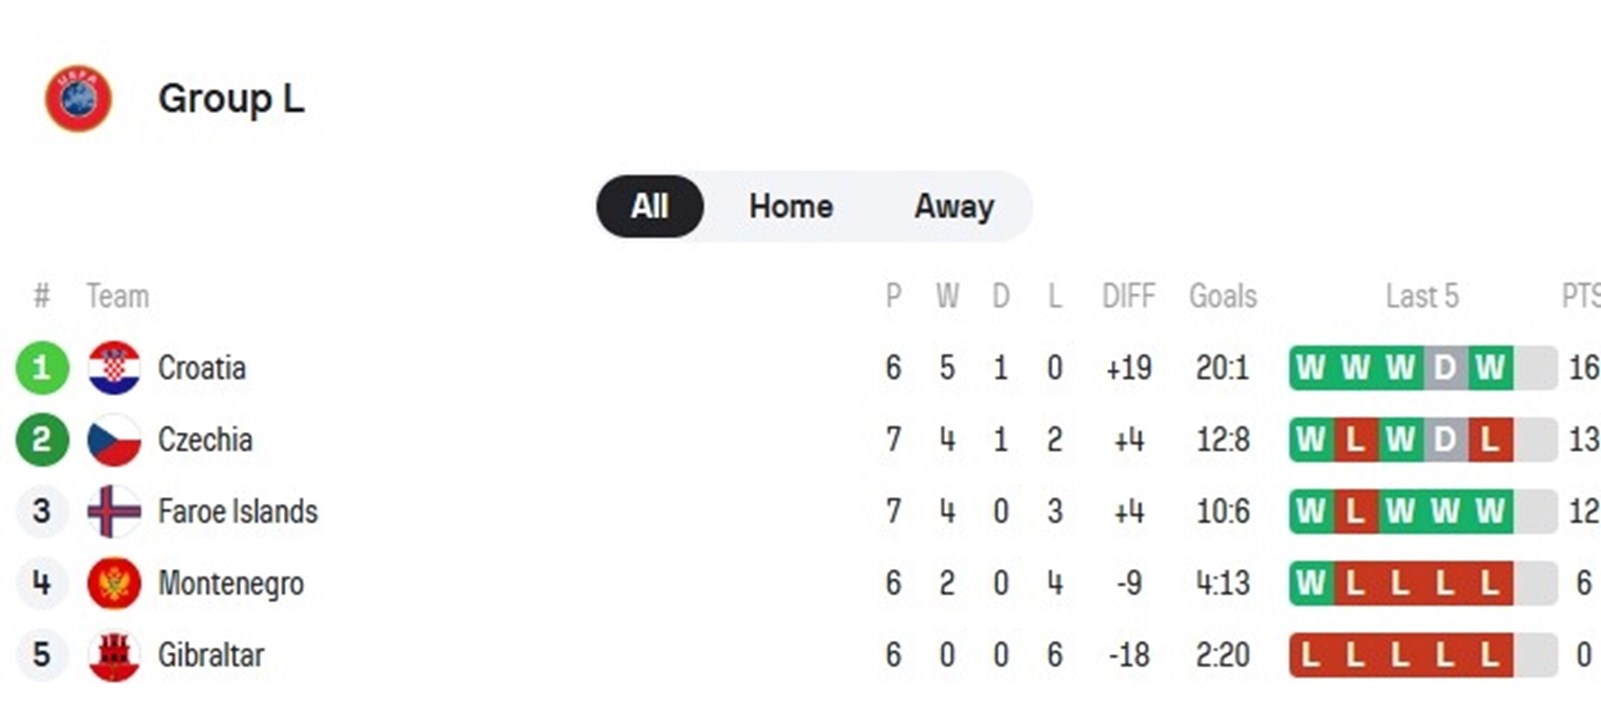Click Czechia's rank 2 badge
The width and height of the screenshot is (1601, 709).
(42, 440)
